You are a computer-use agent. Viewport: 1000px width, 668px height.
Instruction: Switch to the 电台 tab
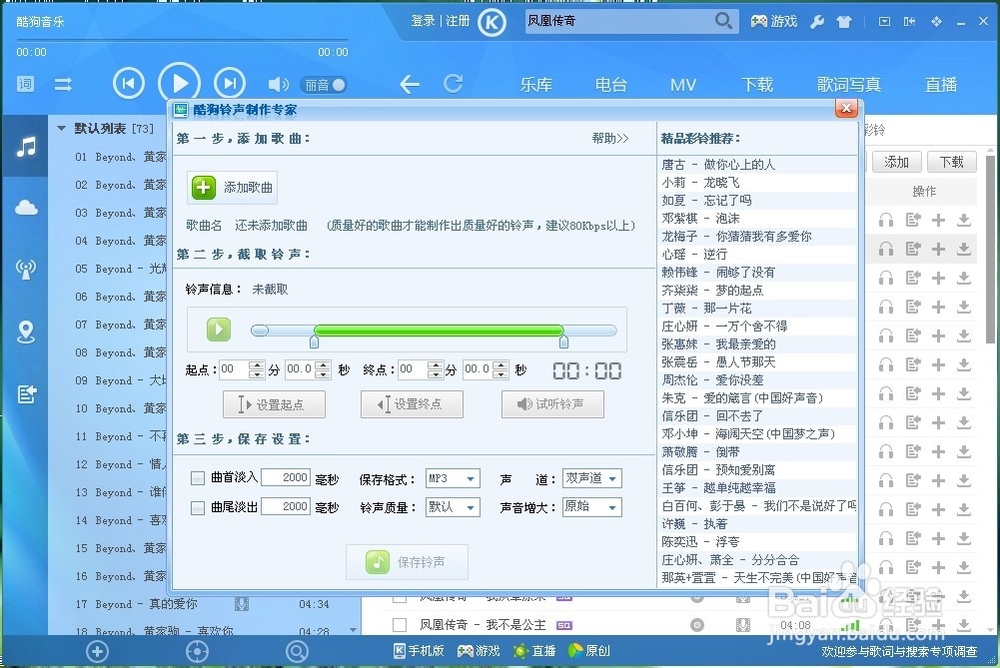pyautogui.click(x=611, y=84)
